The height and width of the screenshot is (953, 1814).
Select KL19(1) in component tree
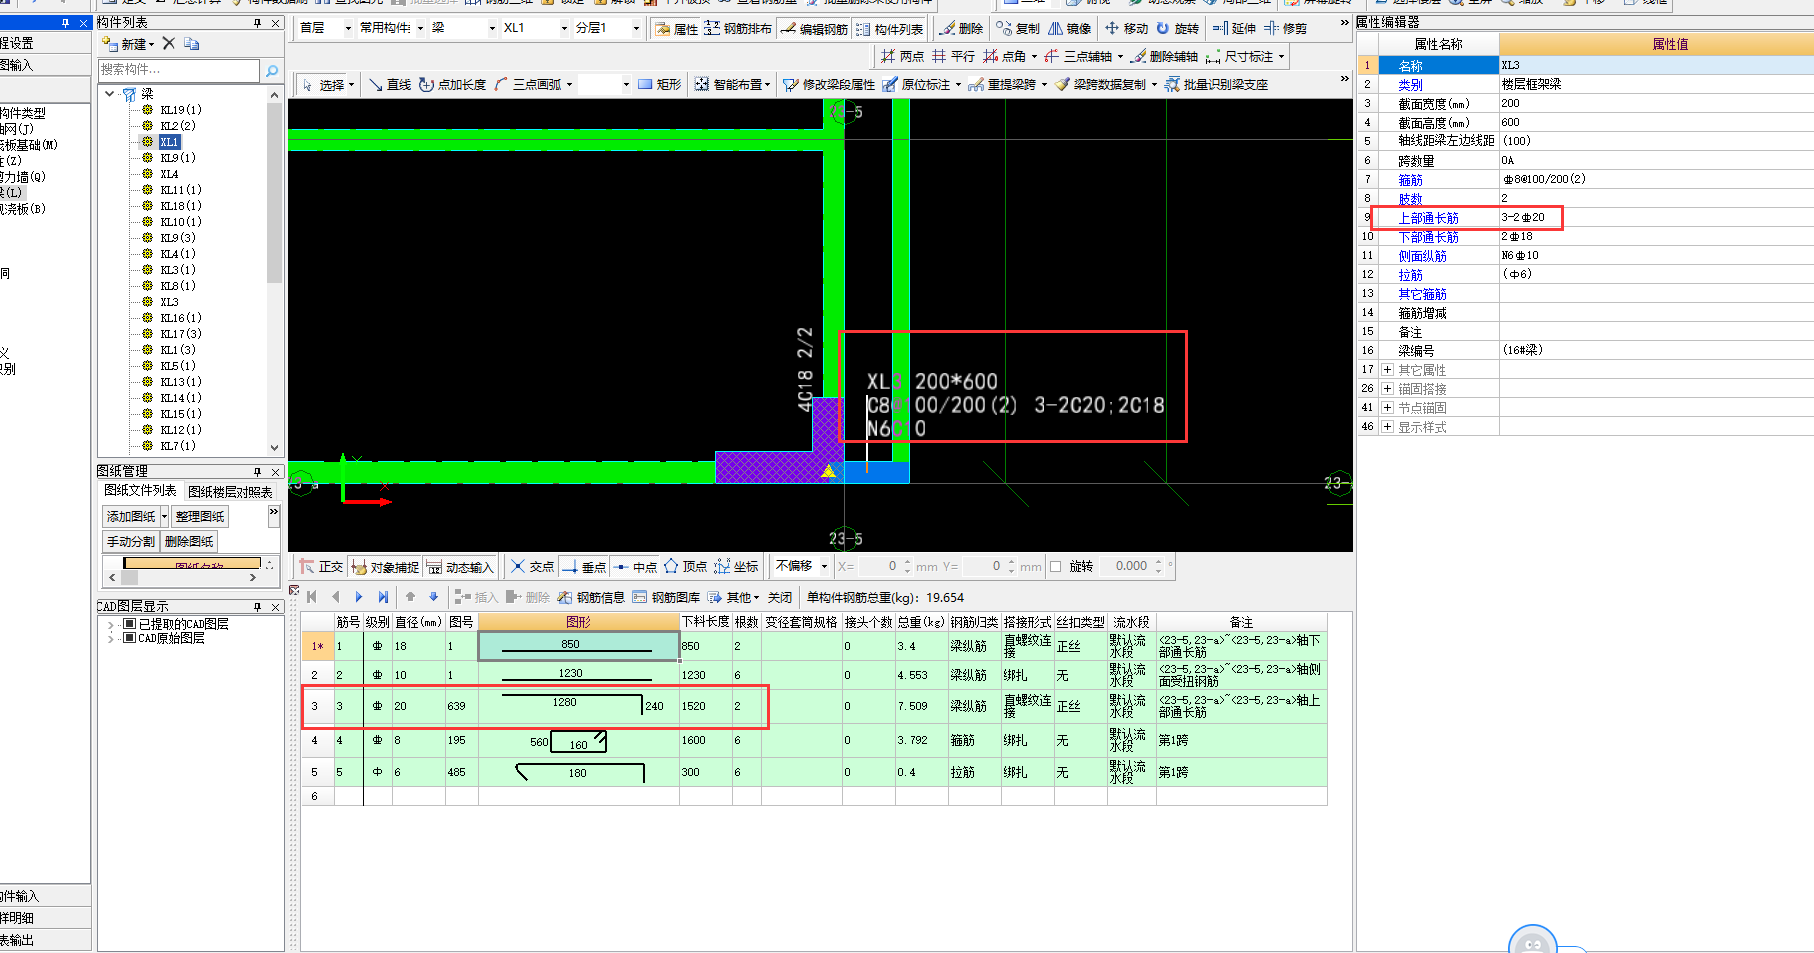point(180,110)
